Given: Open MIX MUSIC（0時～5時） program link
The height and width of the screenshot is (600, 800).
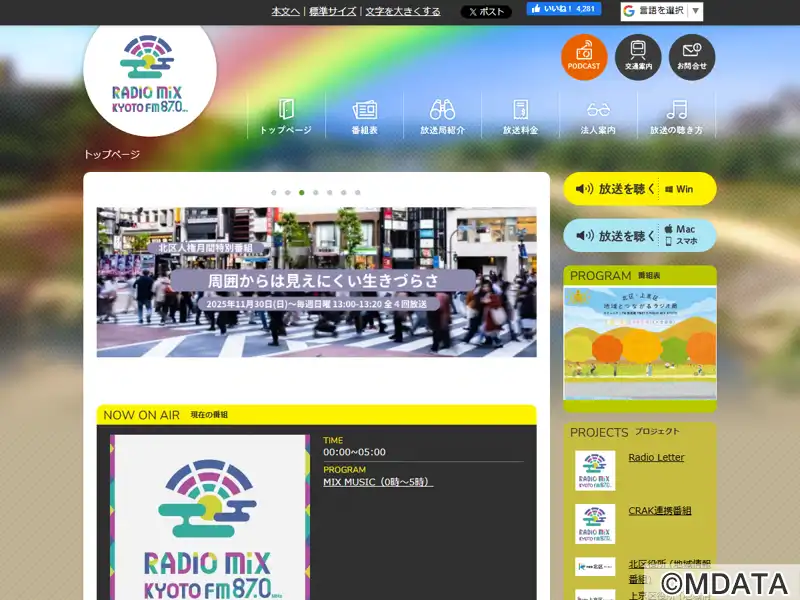Looking at the screenshot, I should coord(378,482).
